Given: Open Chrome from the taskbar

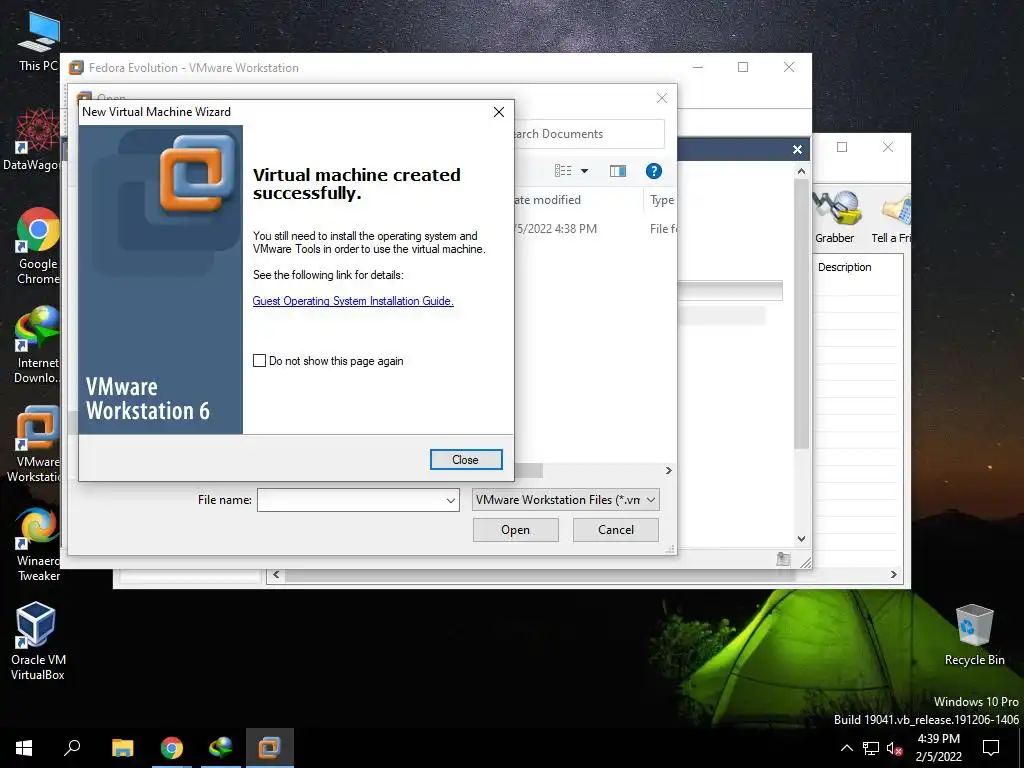Looking at the screenshot, I should click(x=172, y=748).
